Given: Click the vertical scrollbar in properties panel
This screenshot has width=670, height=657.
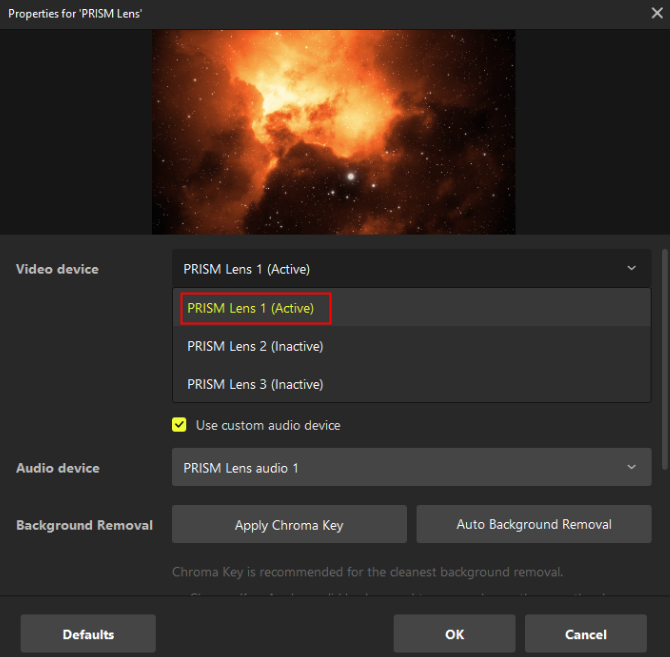Looking at the screenshot, I should tap(664, 350).
